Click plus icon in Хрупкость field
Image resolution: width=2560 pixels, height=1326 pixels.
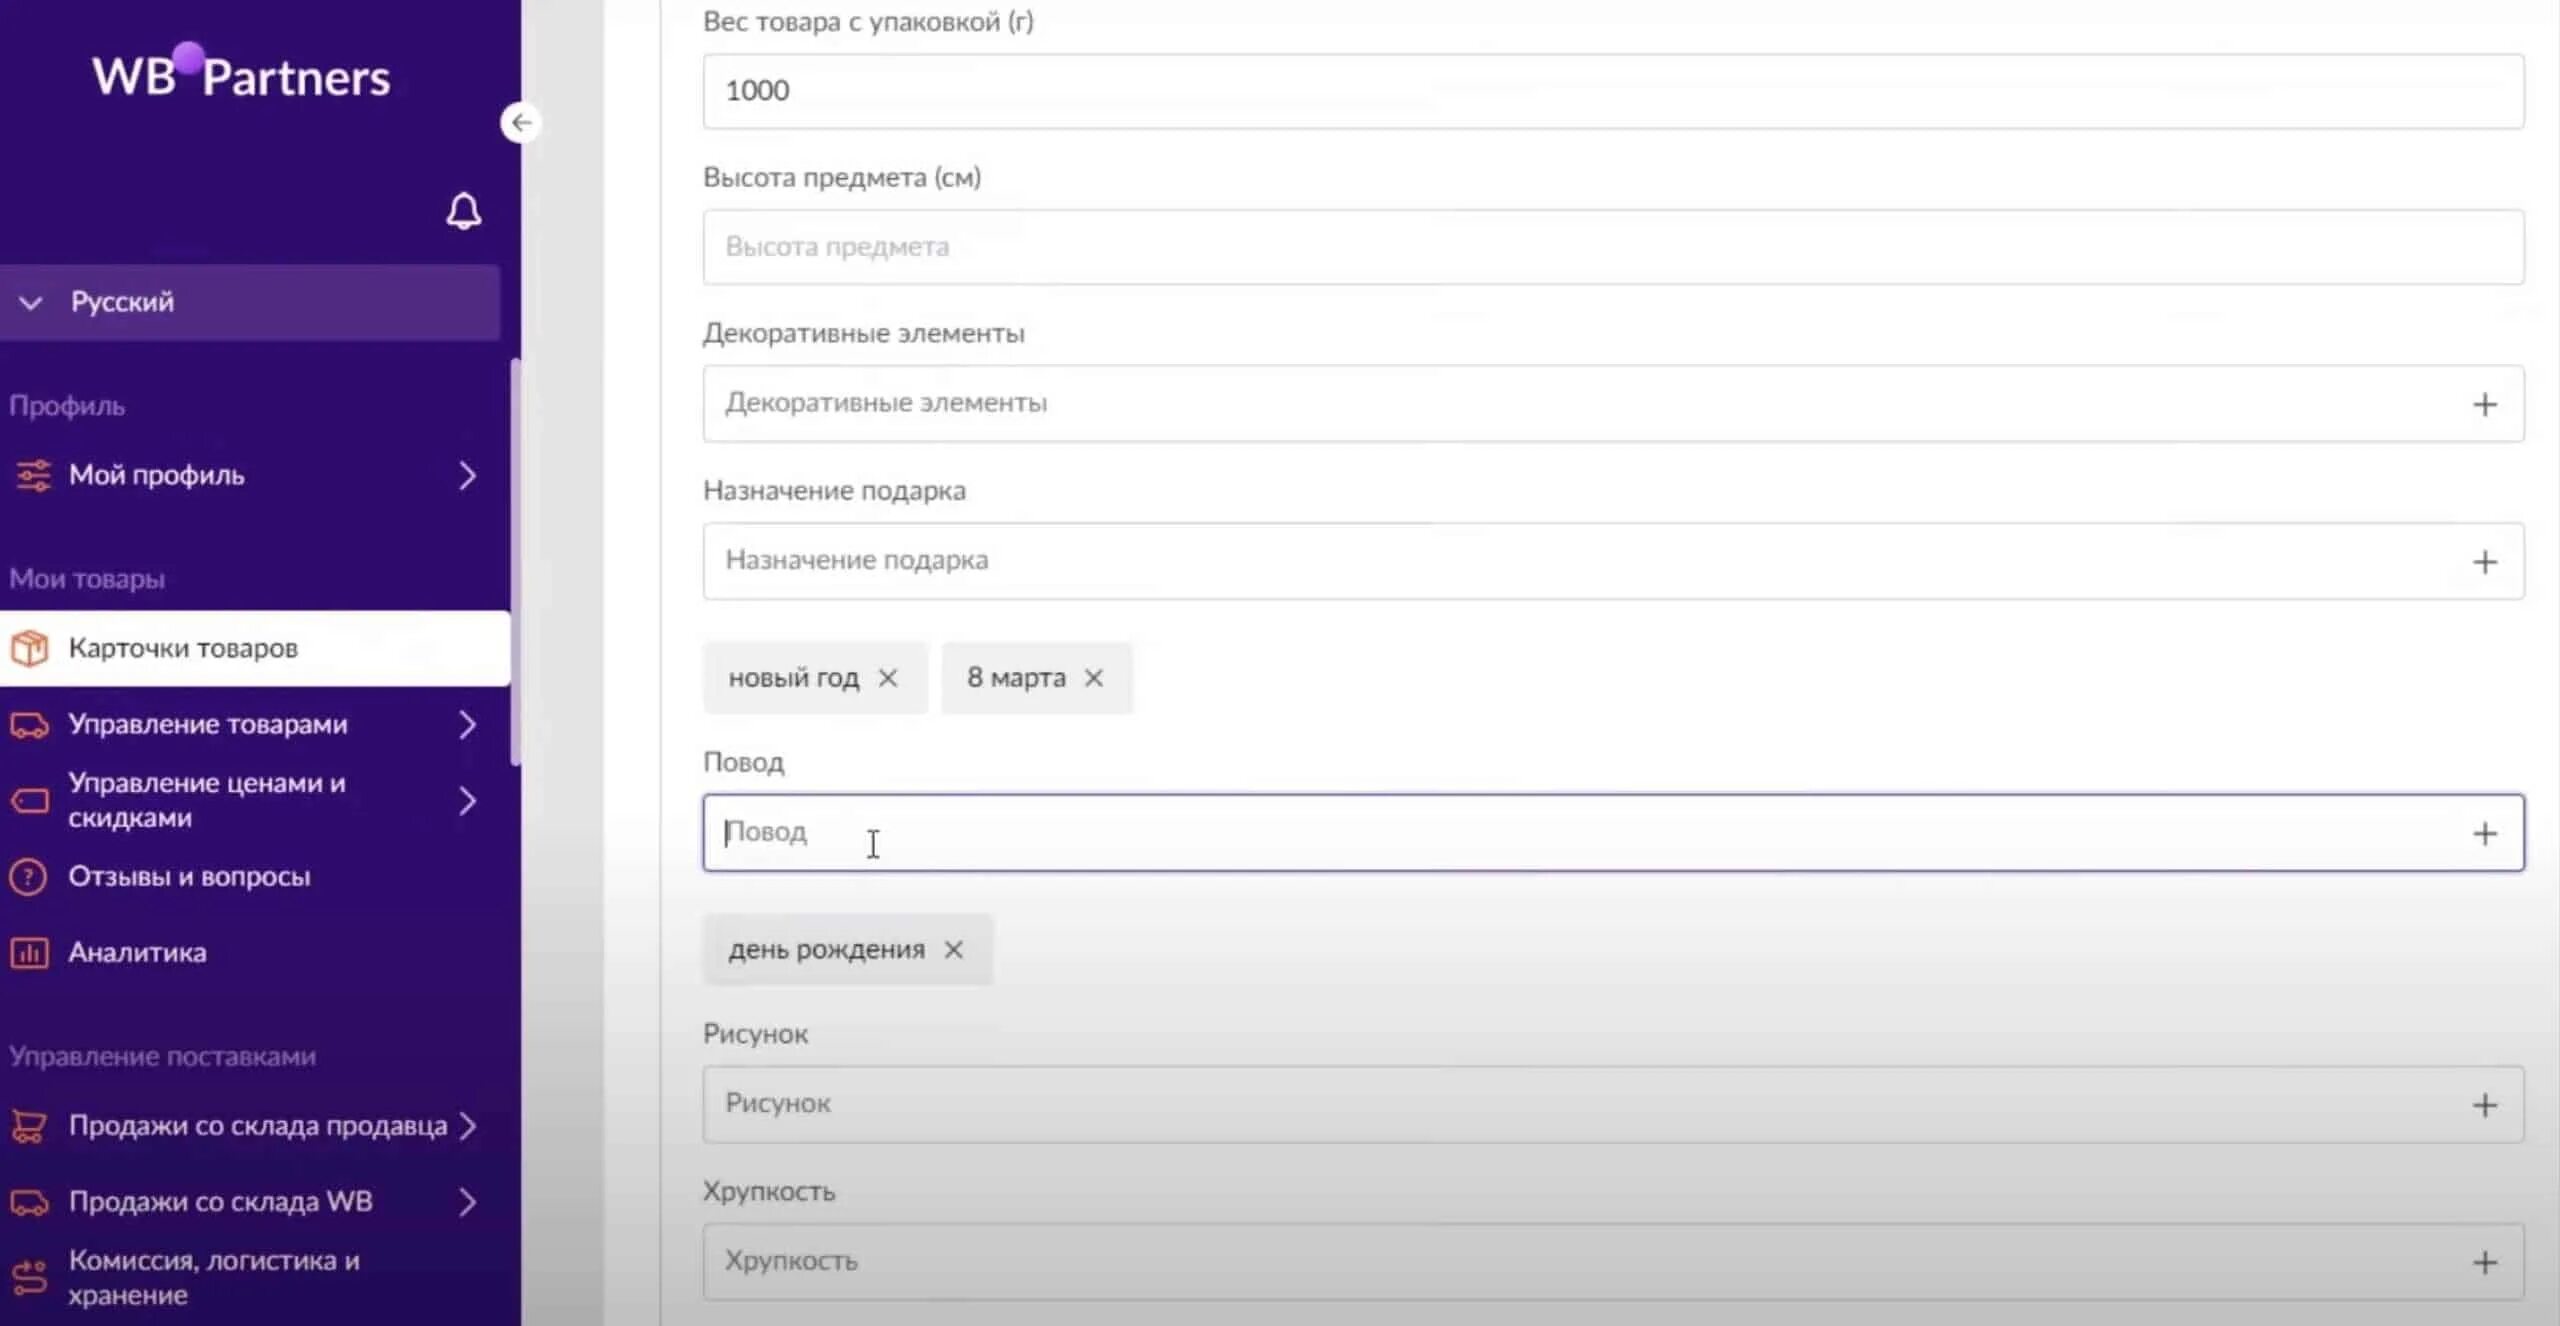(2484, 1262)
